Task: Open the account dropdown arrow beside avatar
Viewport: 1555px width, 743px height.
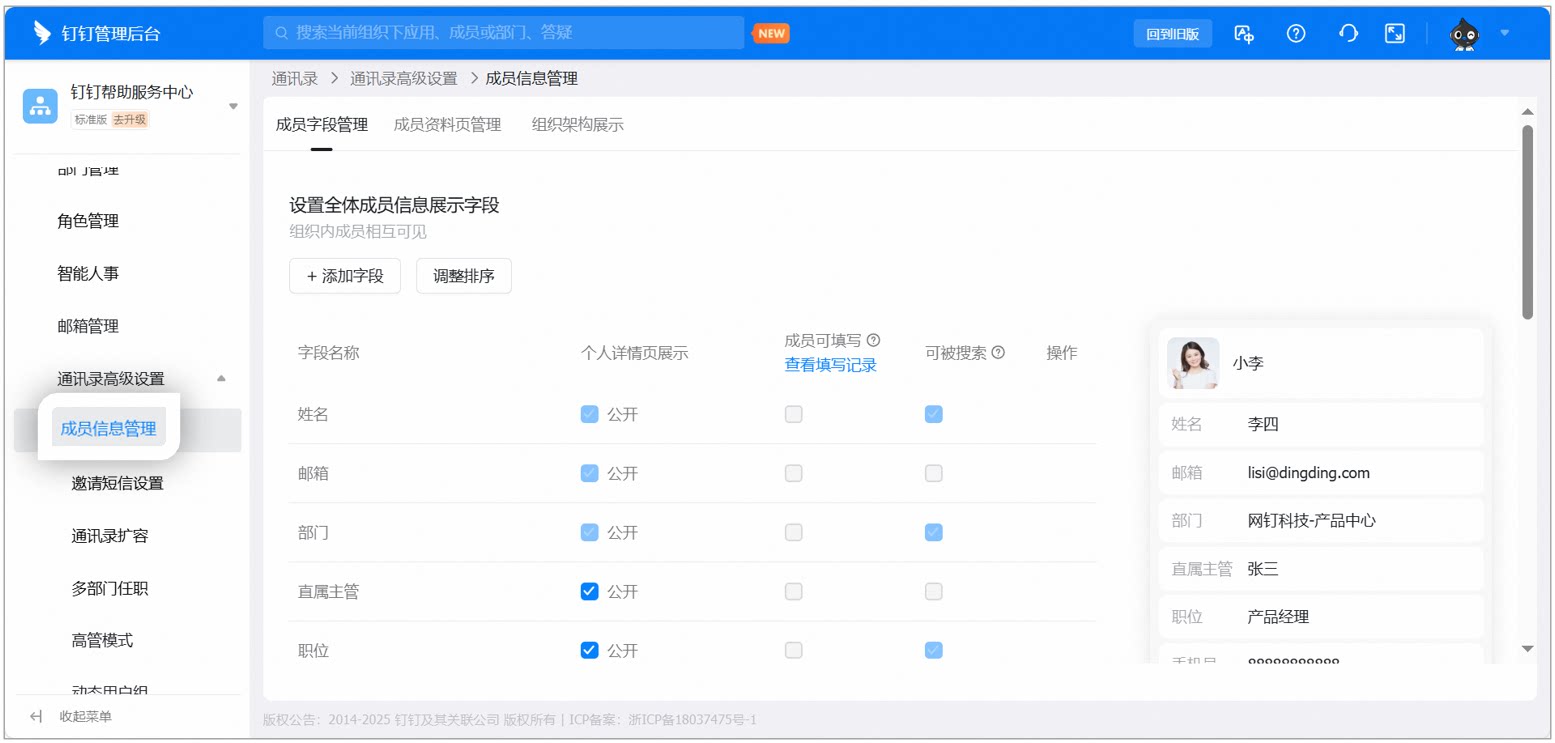Action: [1505, 33]
